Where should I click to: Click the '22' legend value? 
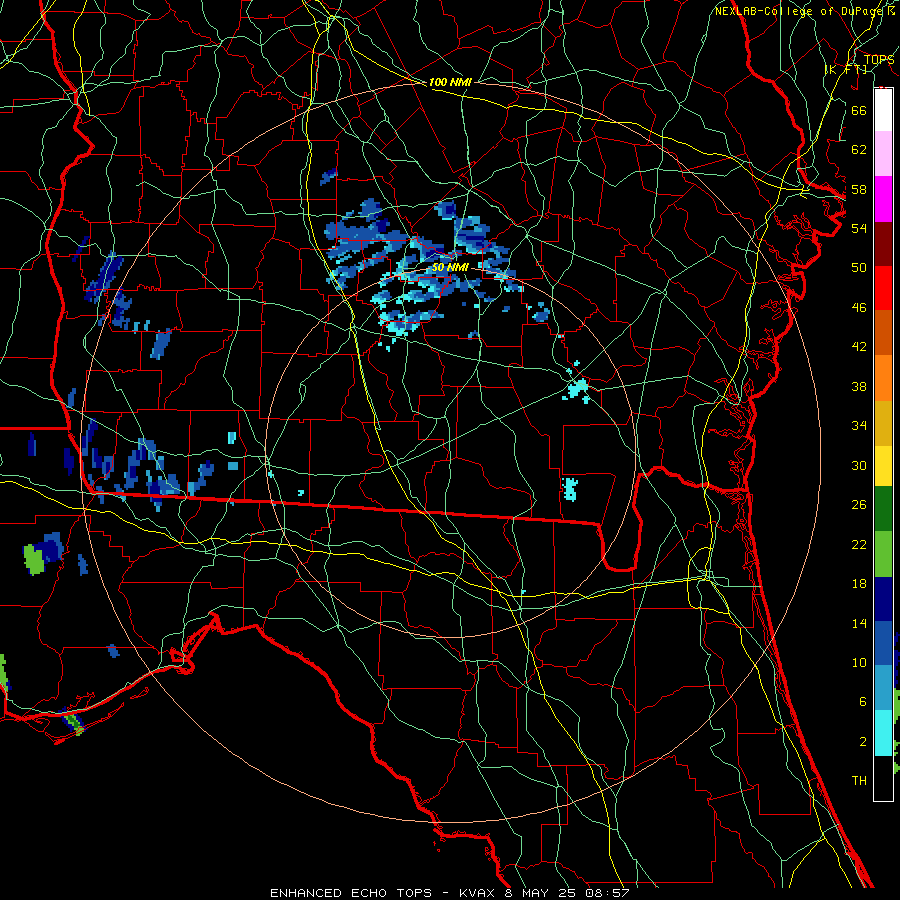[x=859, y=544]
